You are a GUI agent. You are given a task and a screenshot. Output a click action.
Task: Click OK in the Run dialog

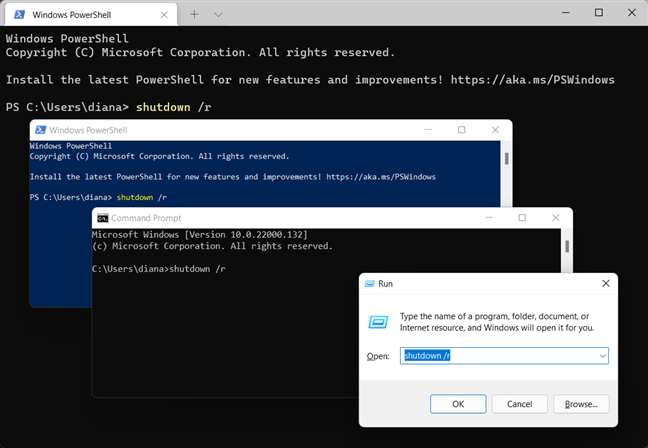tap(458, 404)
